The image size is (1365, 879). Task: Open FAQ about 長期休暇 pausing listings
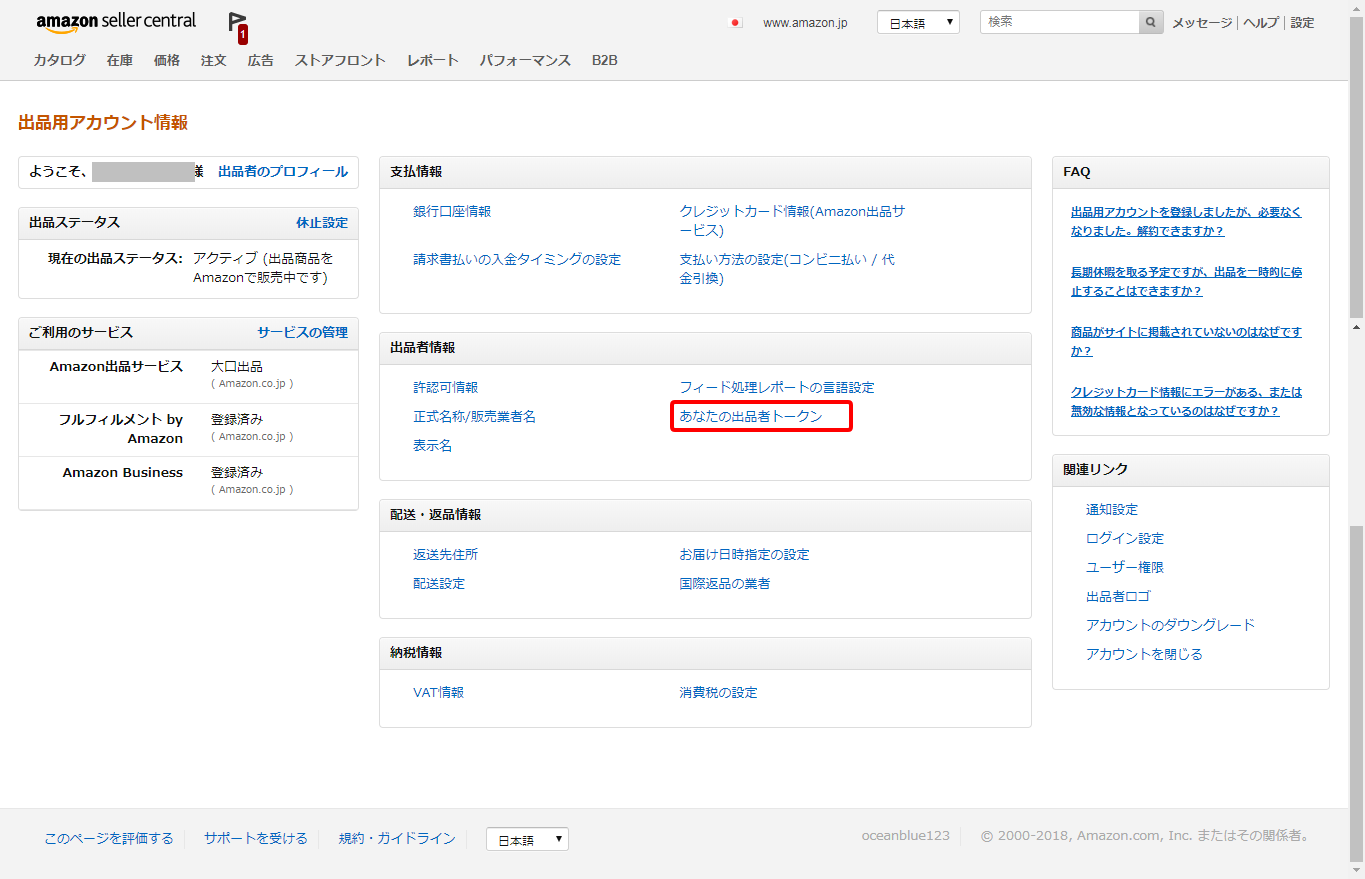pyautogui.click(x=1187, y=281)
